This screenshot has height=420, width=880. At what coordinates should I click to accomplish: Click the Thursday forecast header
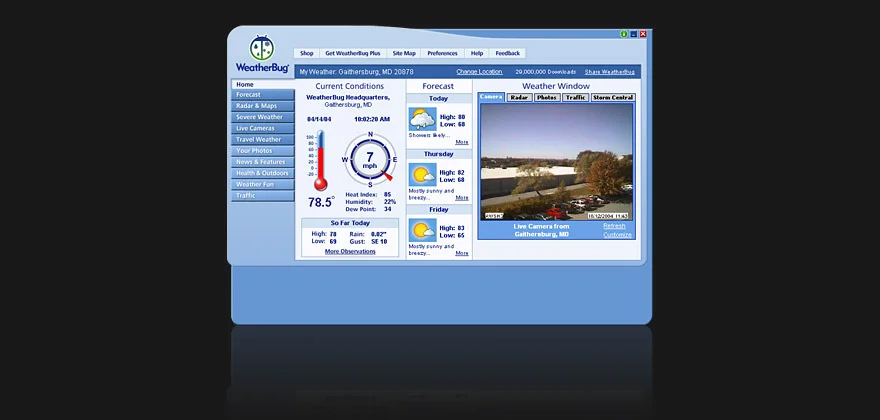pos(439,154)
